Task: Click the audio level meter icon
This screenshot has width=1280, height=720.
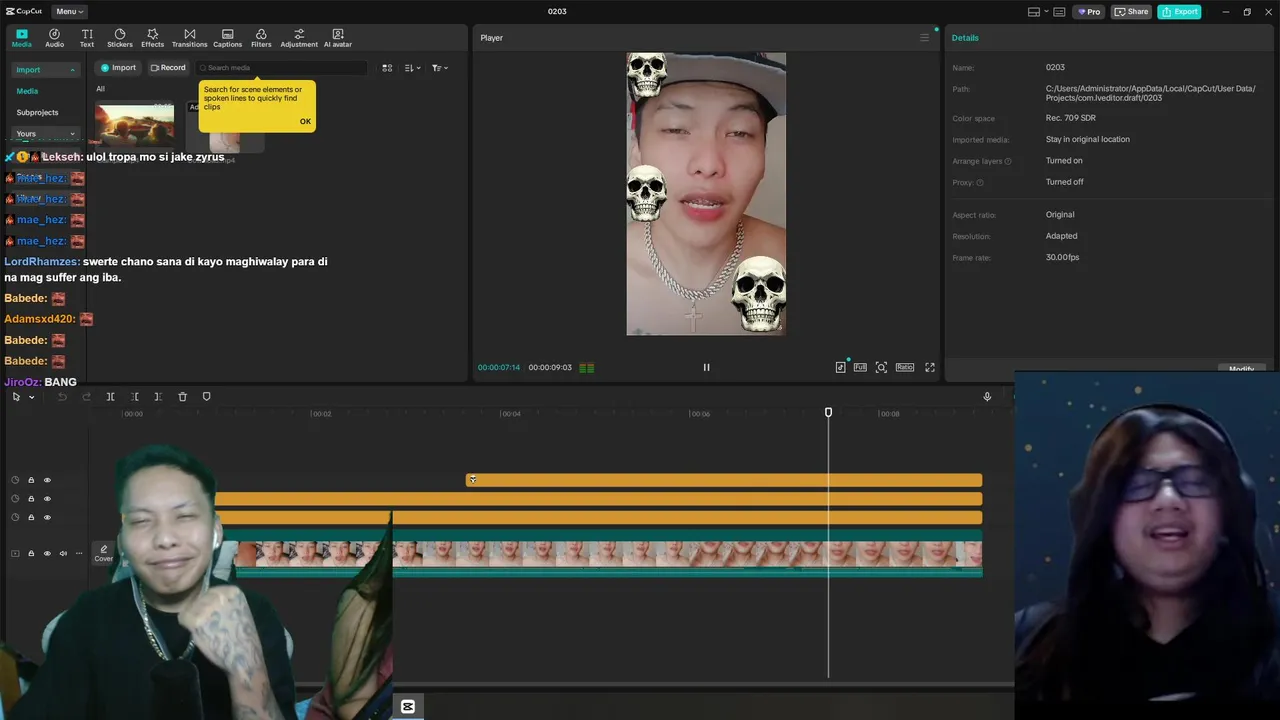Action: click(587, 368)
